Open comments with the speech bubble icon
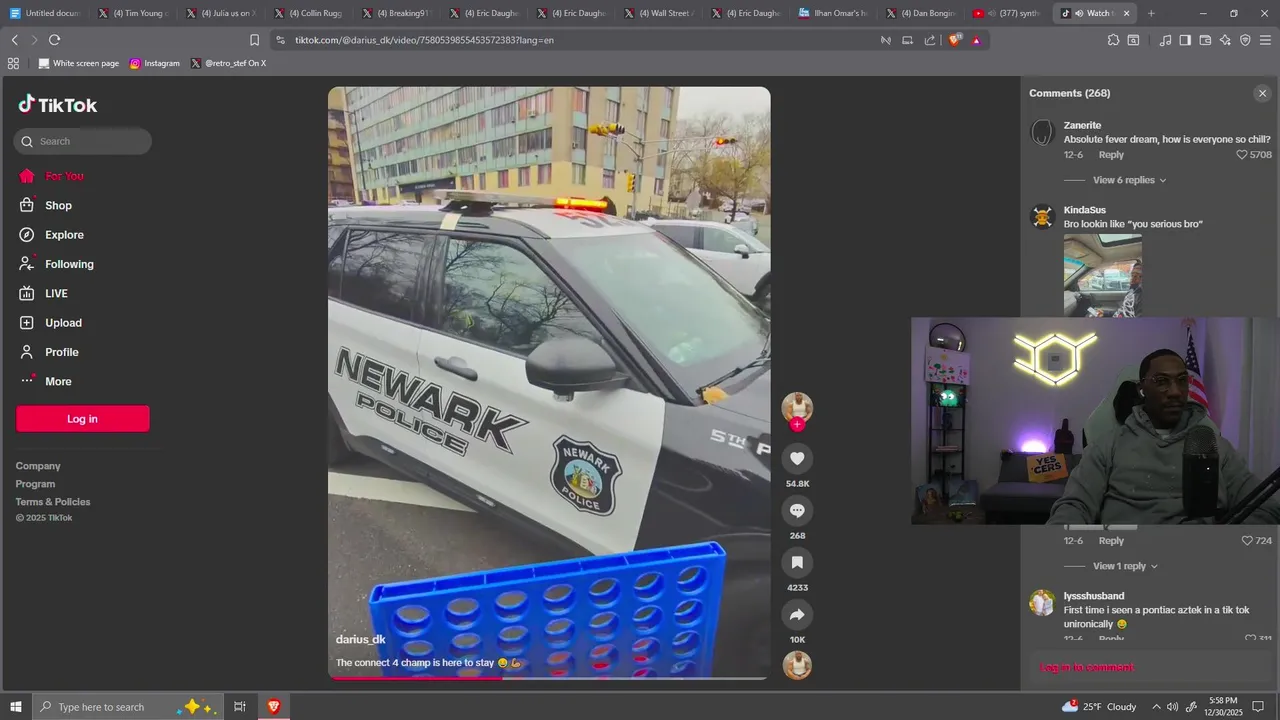Screen dimensions: 1280x720 coord(797,511)
